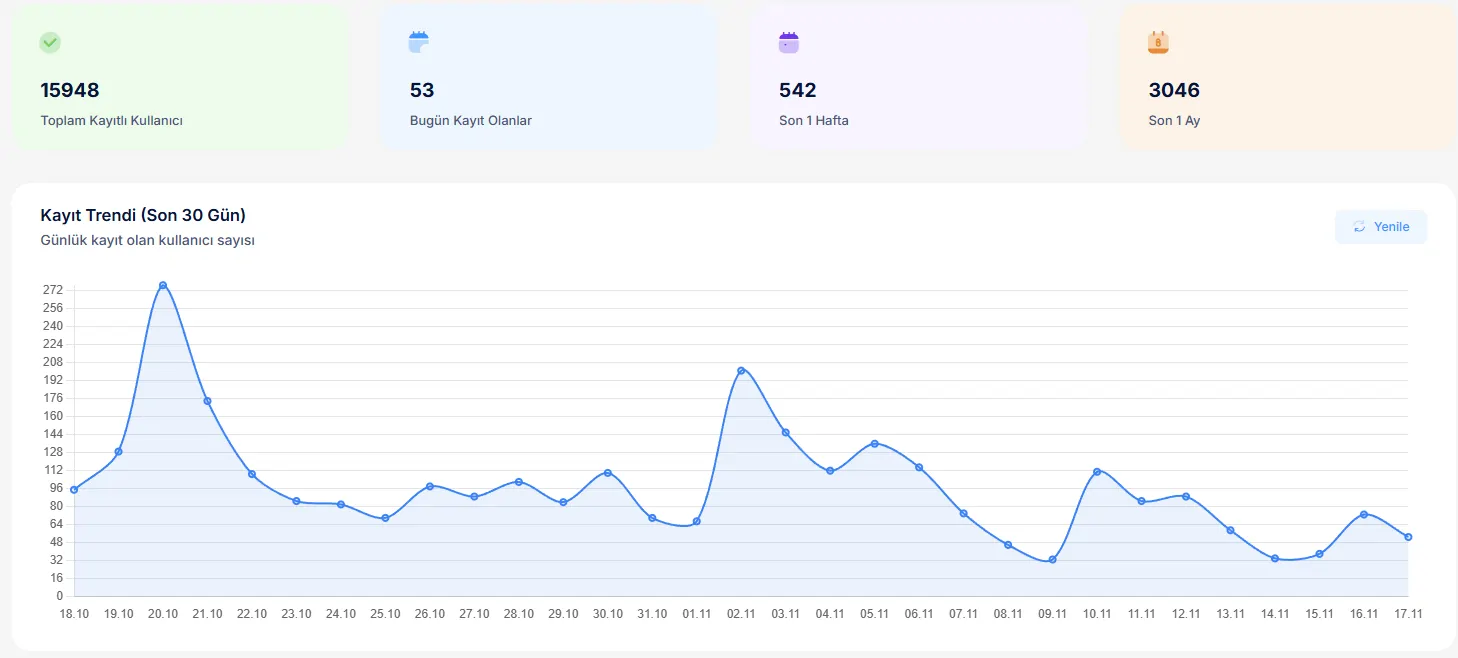Click the data point for 05.11
This screenshot has height=658, width=1458.
[x=875, y=444]
